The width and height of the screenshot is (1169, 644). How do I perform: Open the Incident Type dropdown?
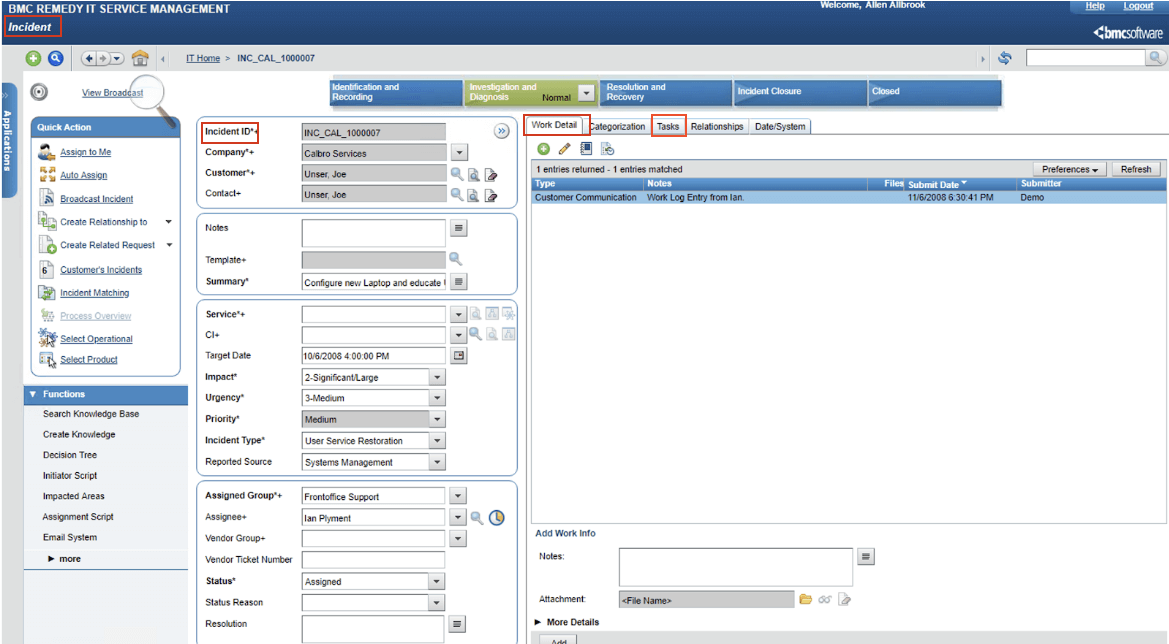point(438,441)
